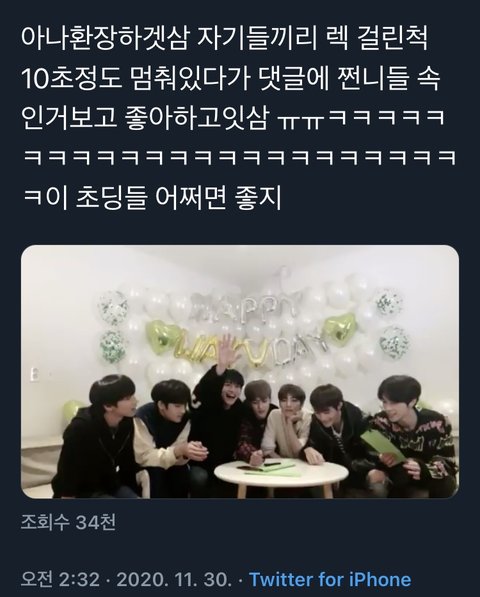Click the 2020. 11. 30. date
Image resolution: width=480 pixels, height=597 pixels.
[174, 580]
